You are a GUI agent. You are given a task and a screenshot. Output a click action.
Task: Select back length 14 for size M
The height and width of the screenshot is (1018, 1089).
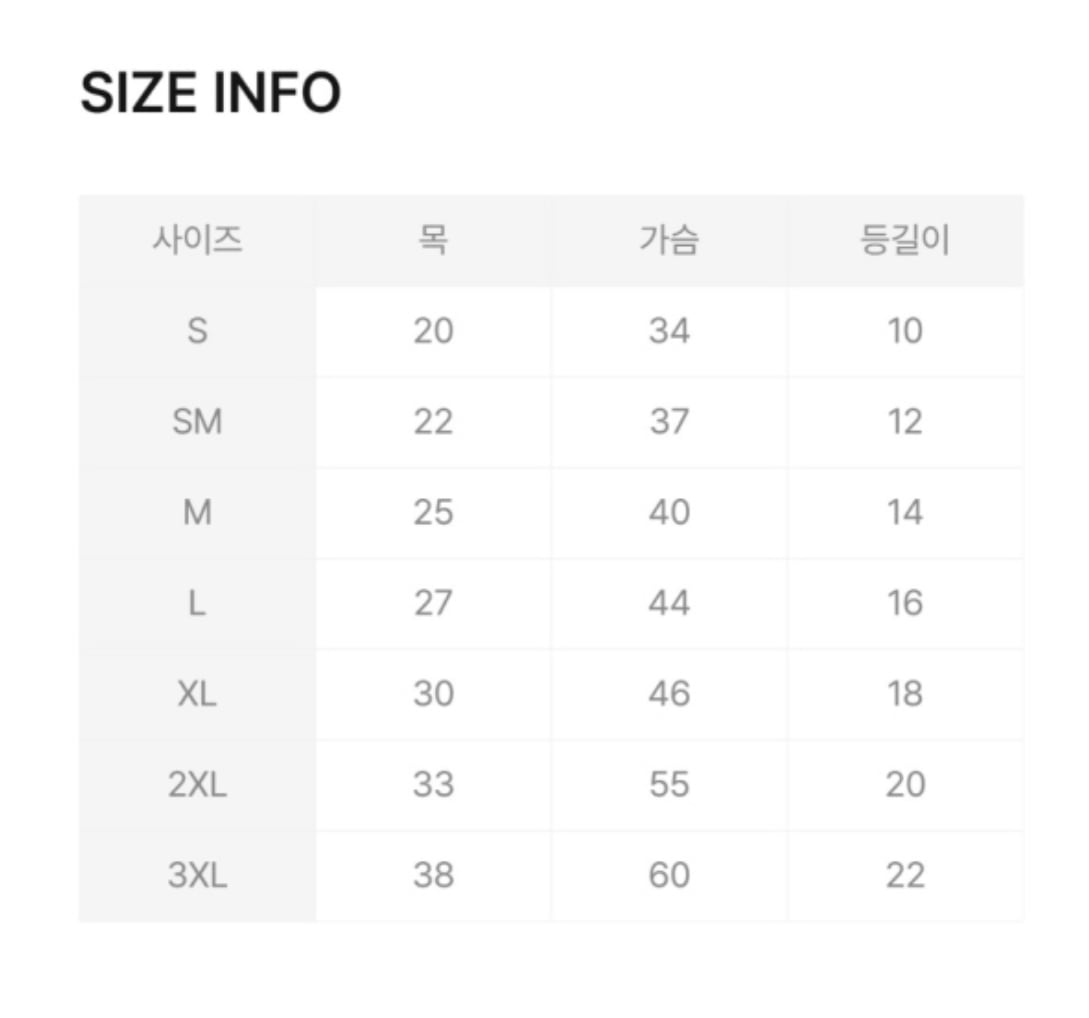pos(904,513)
